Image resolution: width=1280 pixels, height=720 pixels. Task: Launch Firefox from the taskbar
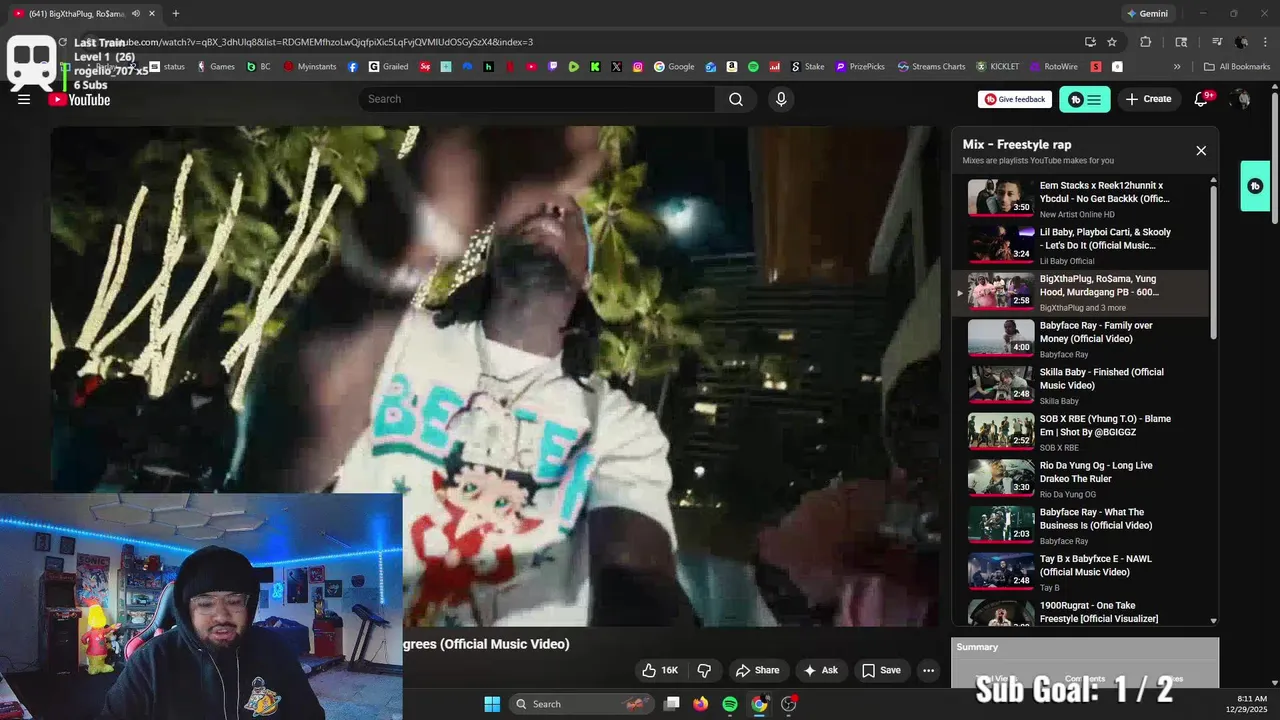pos(700,704)
